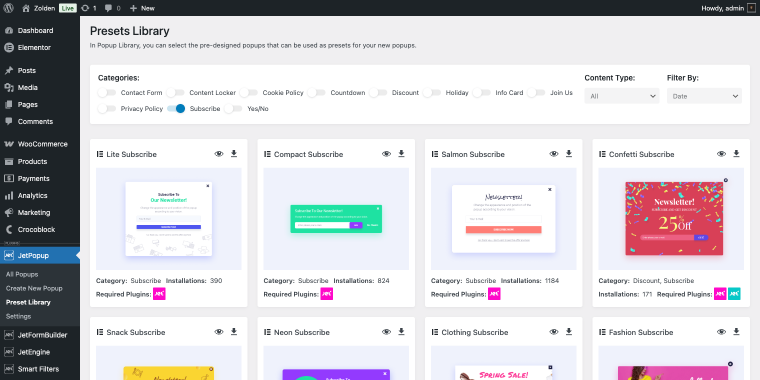This screenshot has height=380, width=760.
Task: Open the Content Type dropdown
Action: 622,96
